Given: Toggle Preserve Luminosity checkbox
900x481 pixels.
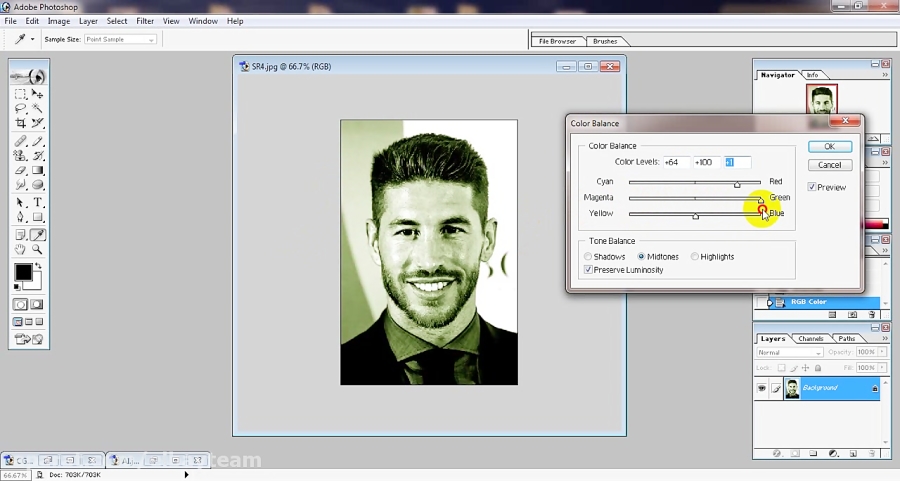Looking at the screenshot, I should coord(588,270).
